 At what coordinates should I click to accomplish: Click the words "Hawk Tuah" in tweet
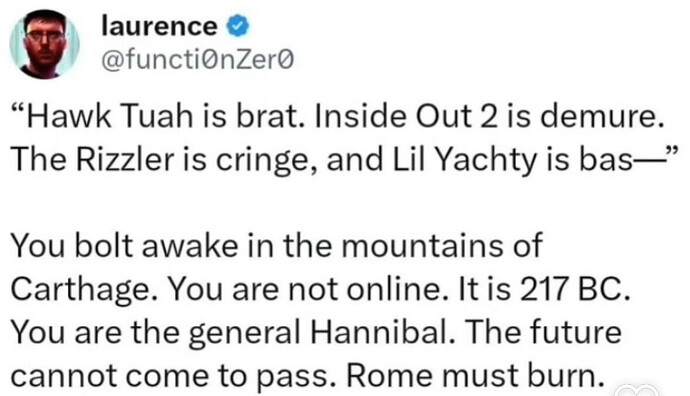(109, 117)
